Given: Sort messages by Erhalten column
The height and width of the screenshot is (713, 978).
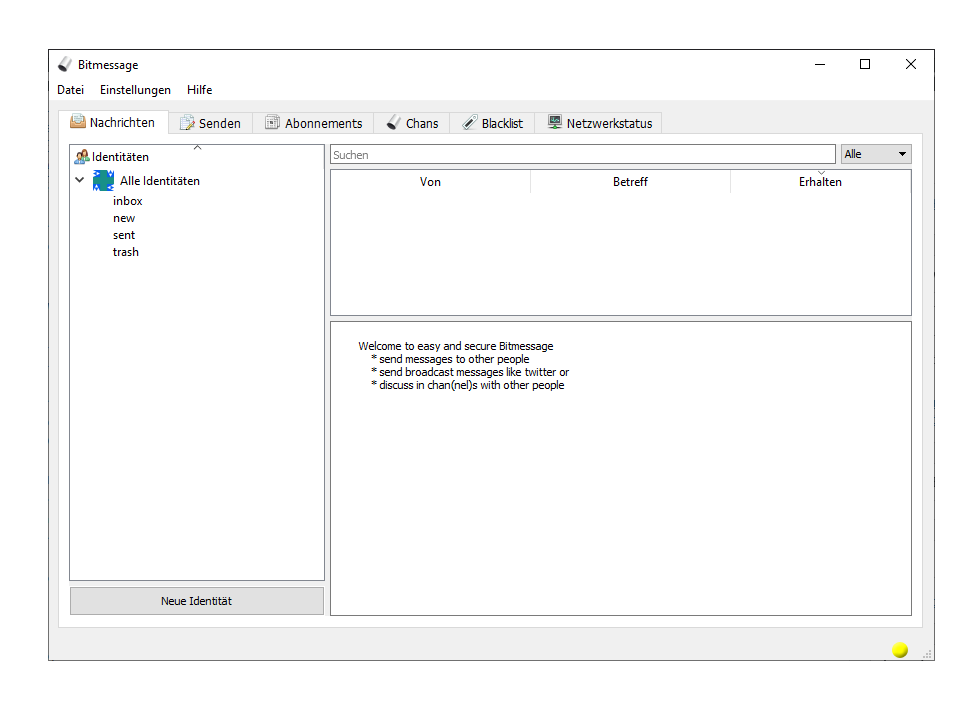Looking at the screenshot, I should click(820, 182).
